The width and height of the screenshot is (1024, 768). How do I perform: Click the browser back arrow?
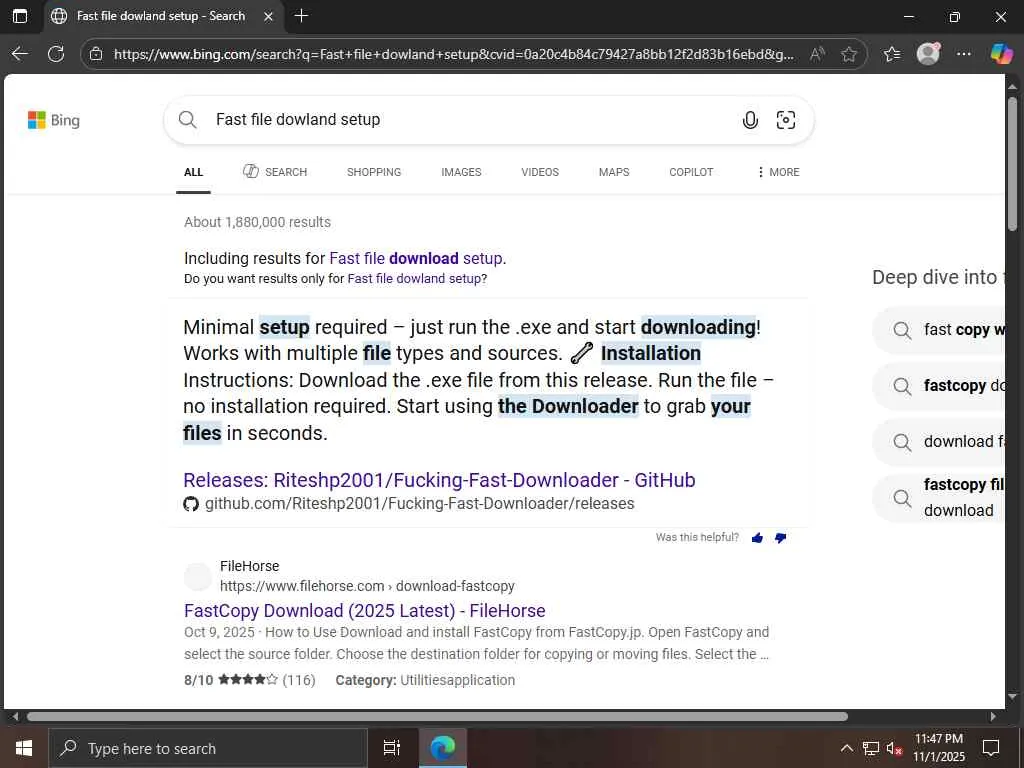point(20,54)
